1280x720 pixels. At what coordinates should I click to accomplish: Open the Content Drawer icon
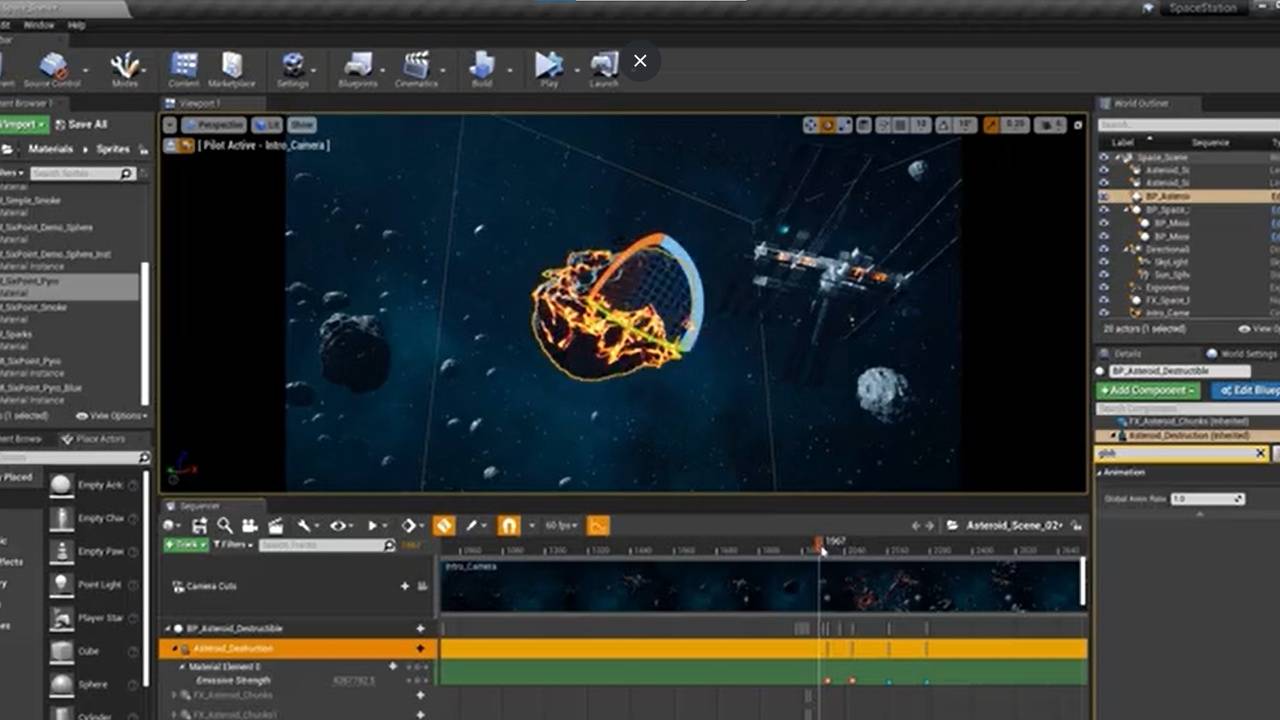coord(184,64)
